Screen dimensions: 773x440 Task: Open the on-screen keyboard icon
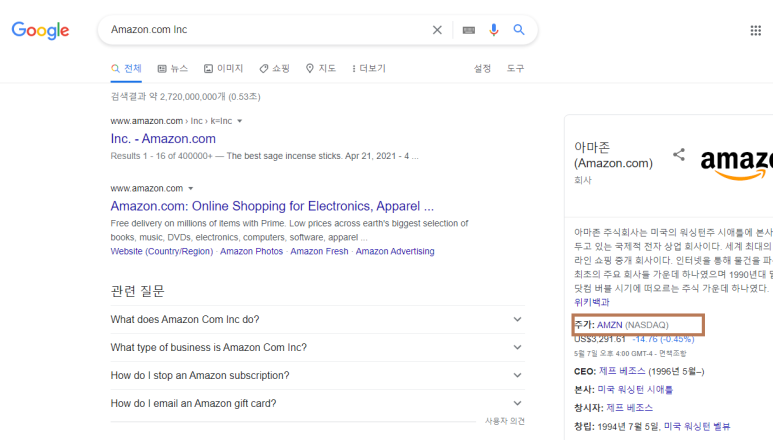[468, 30]
